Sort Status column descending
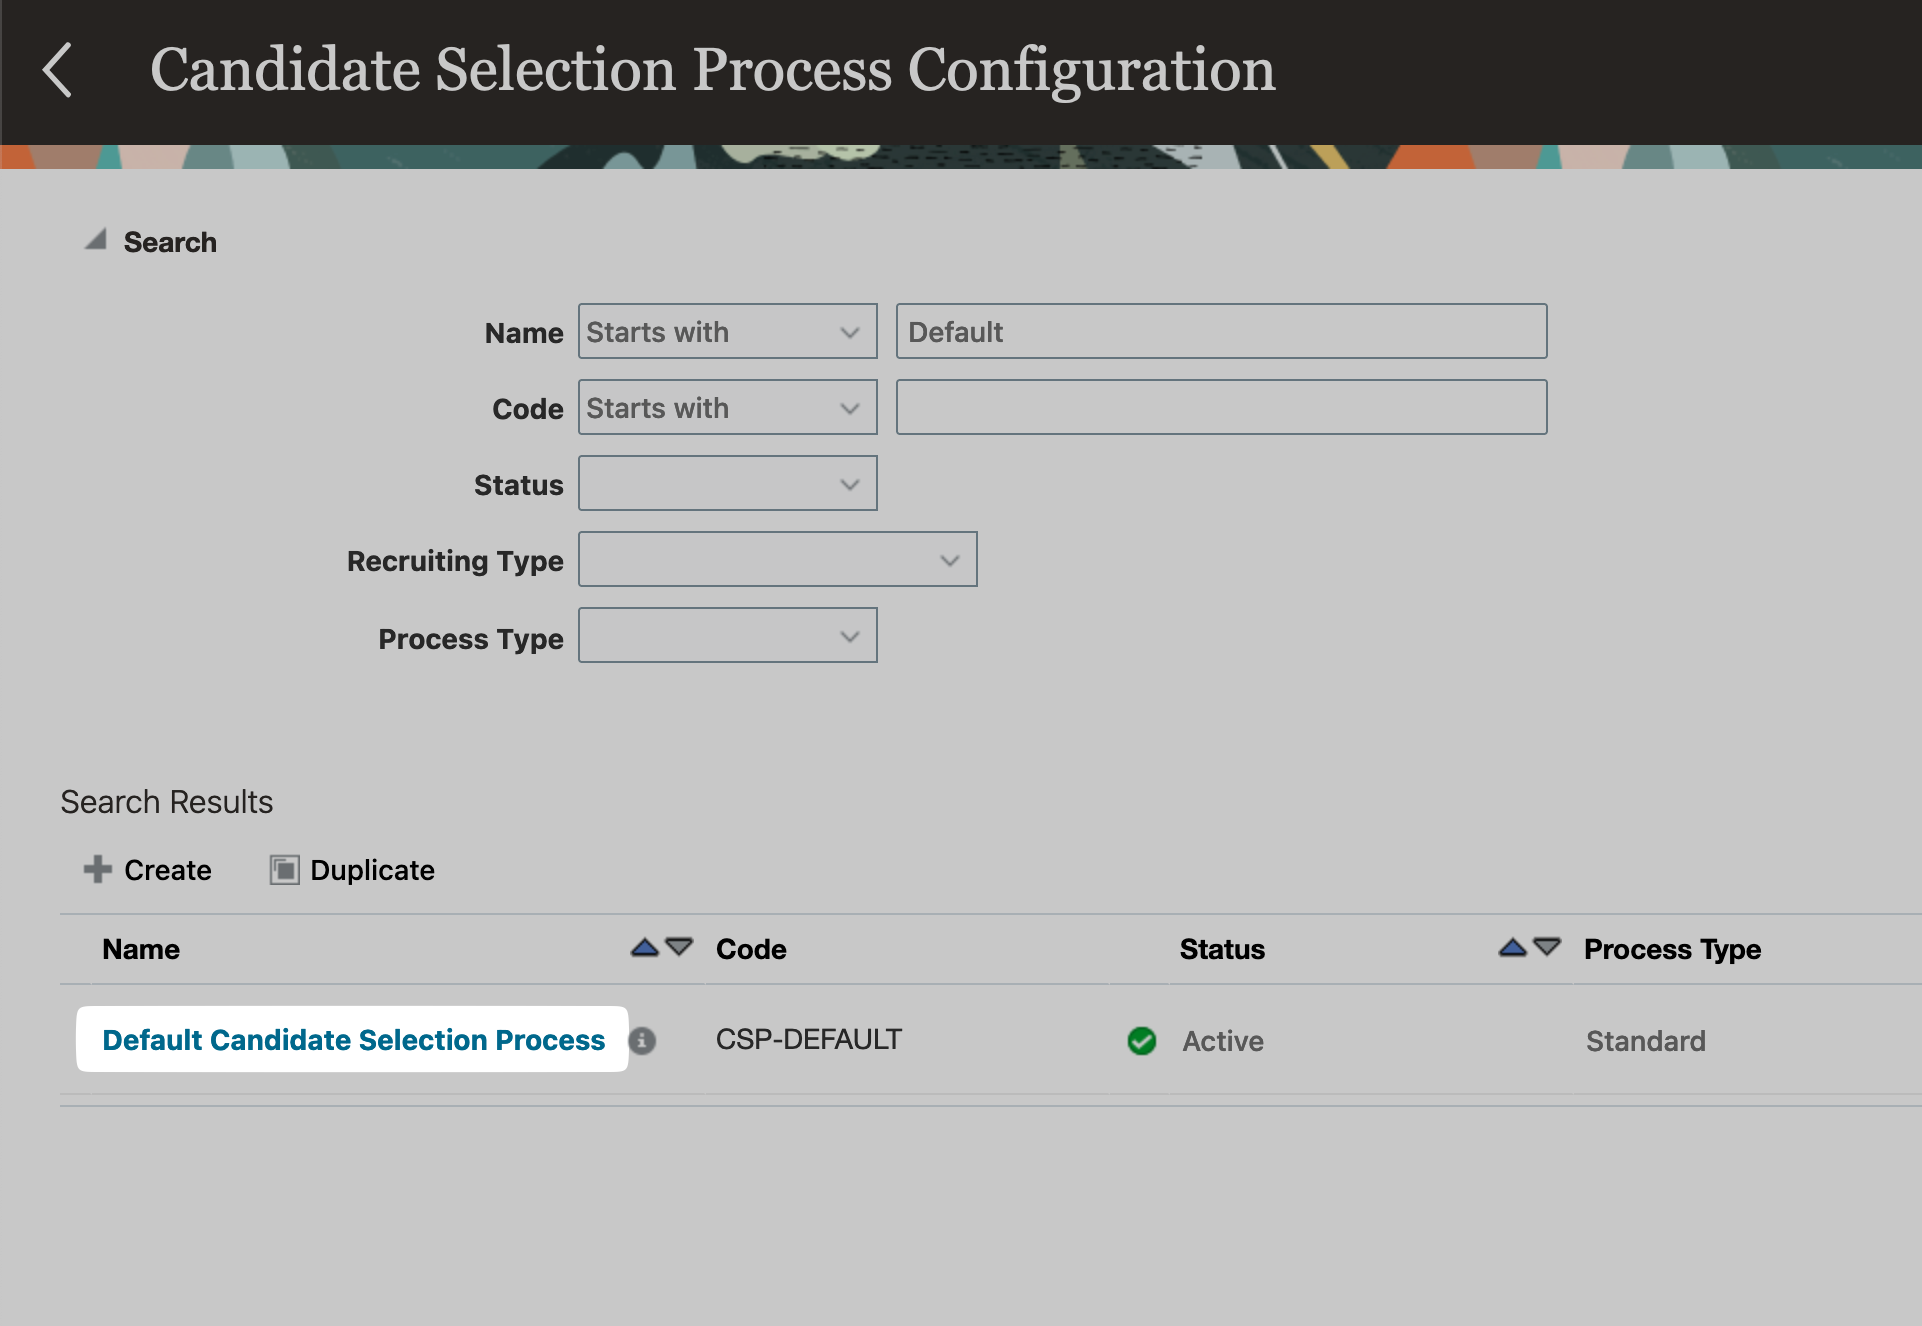The height and width of the screenshot is (1326, 1922). [x=1547, y=947]
